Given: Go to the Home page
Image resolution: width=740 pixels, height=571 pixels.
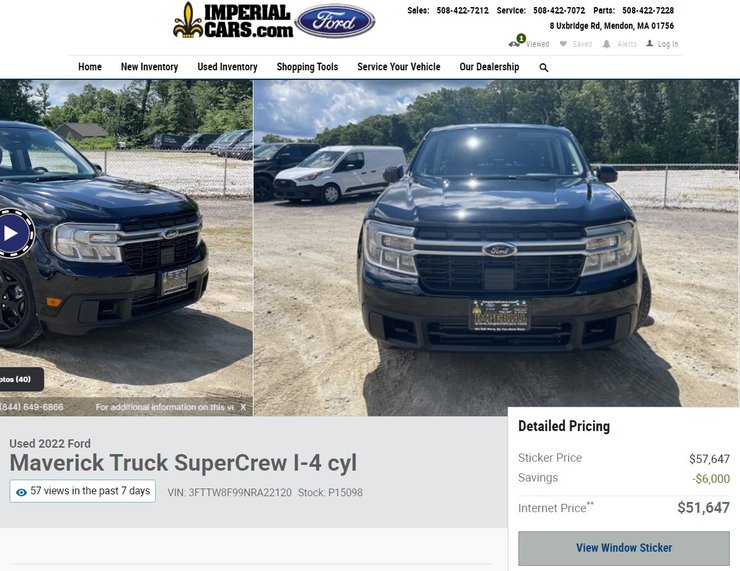Looking at the screenshot, I should [x=90, y=67].
